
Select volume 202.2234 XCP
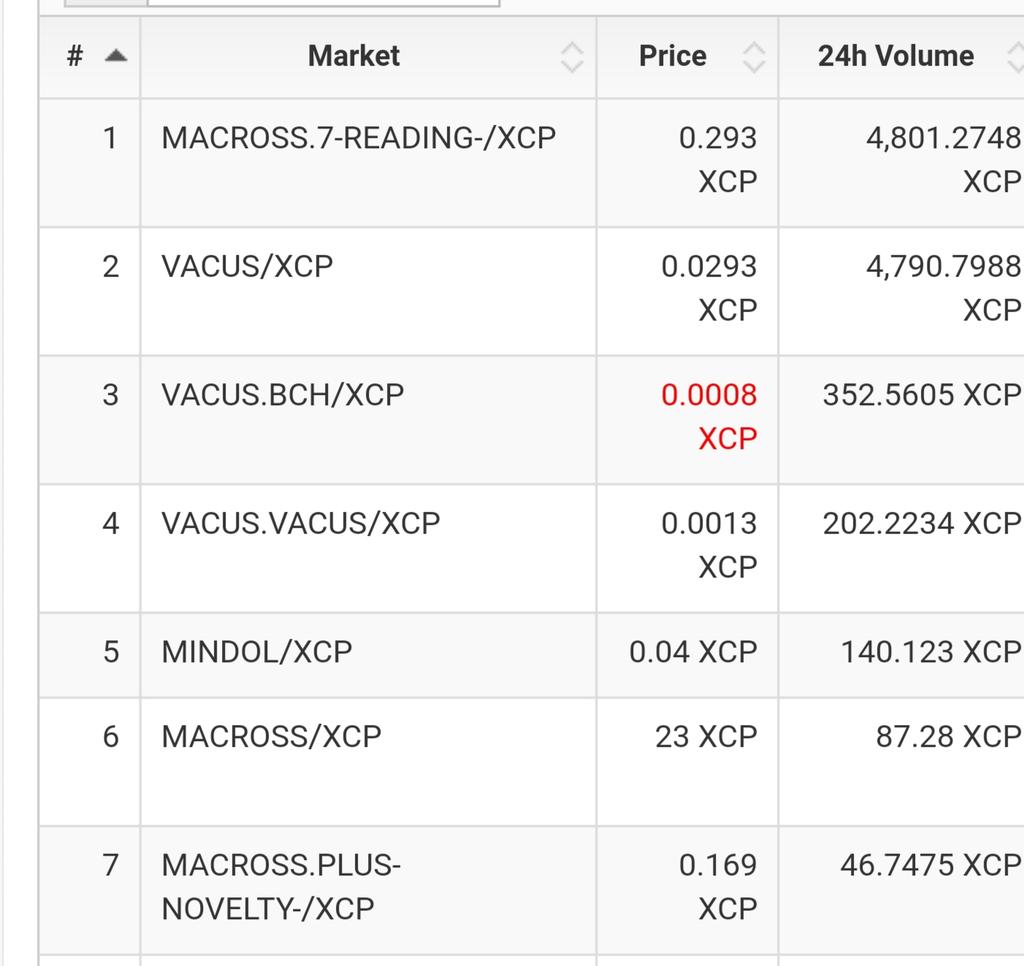[x=921, y=524]
